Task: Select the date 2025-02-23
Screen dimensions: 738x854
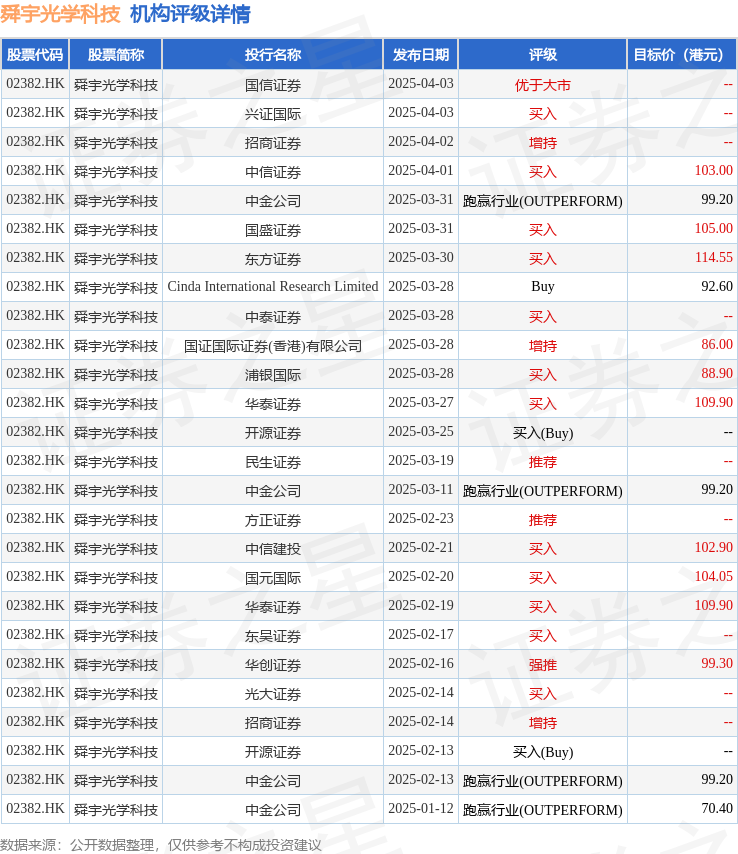Action: [x=420, y=518]
